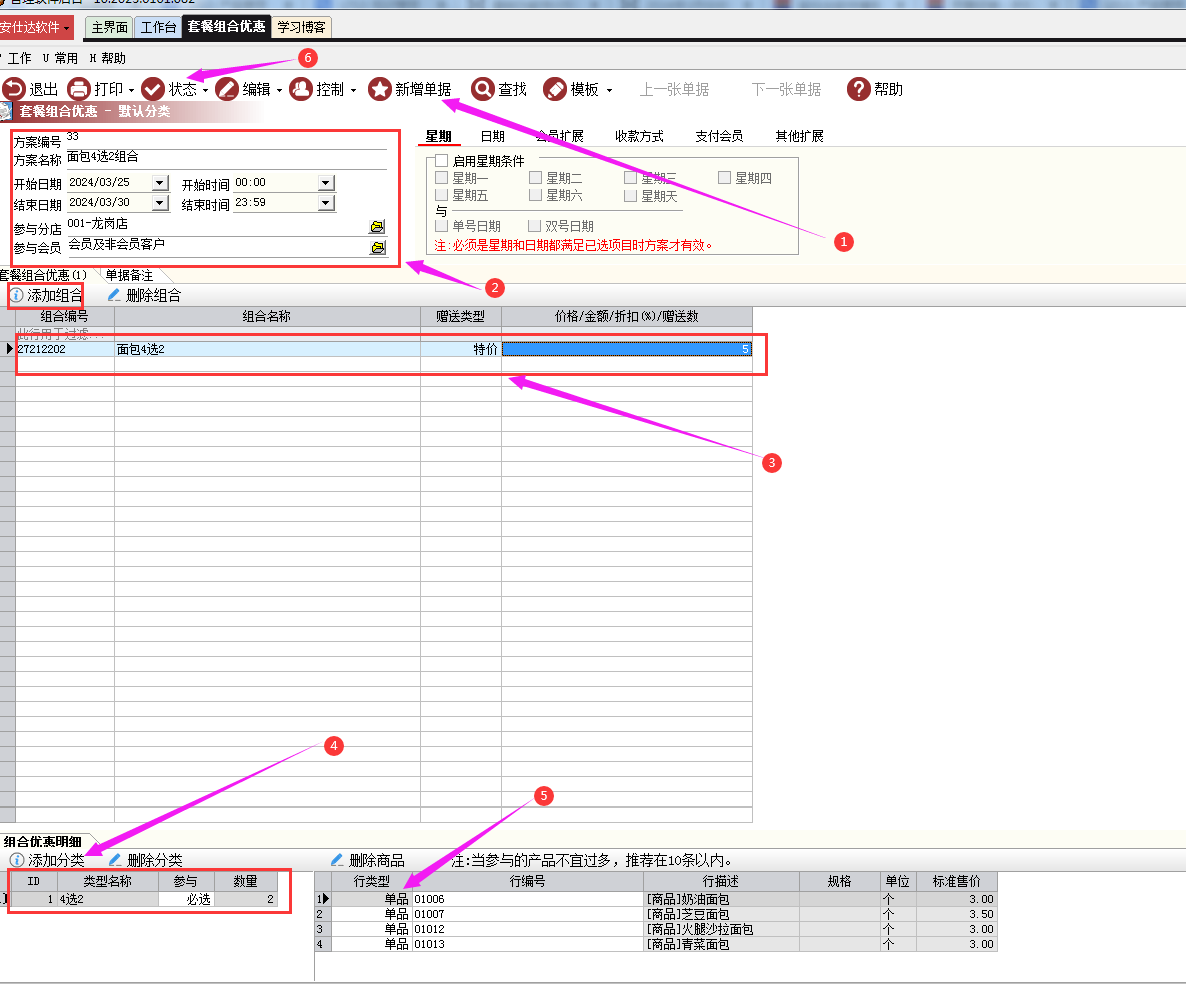Open the 日期 condition tab

[x=492, y=136]
